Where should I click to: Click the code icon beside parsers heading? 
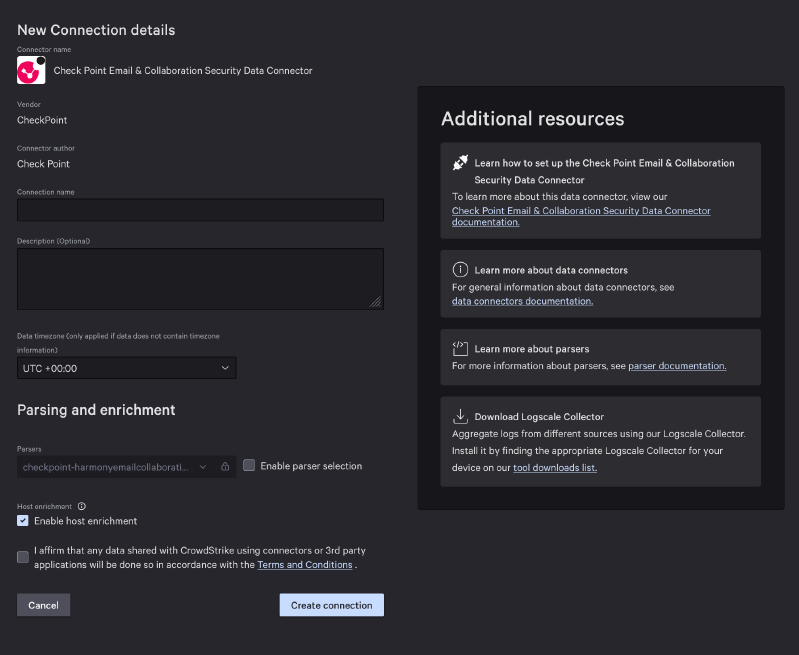click(460, 349)
